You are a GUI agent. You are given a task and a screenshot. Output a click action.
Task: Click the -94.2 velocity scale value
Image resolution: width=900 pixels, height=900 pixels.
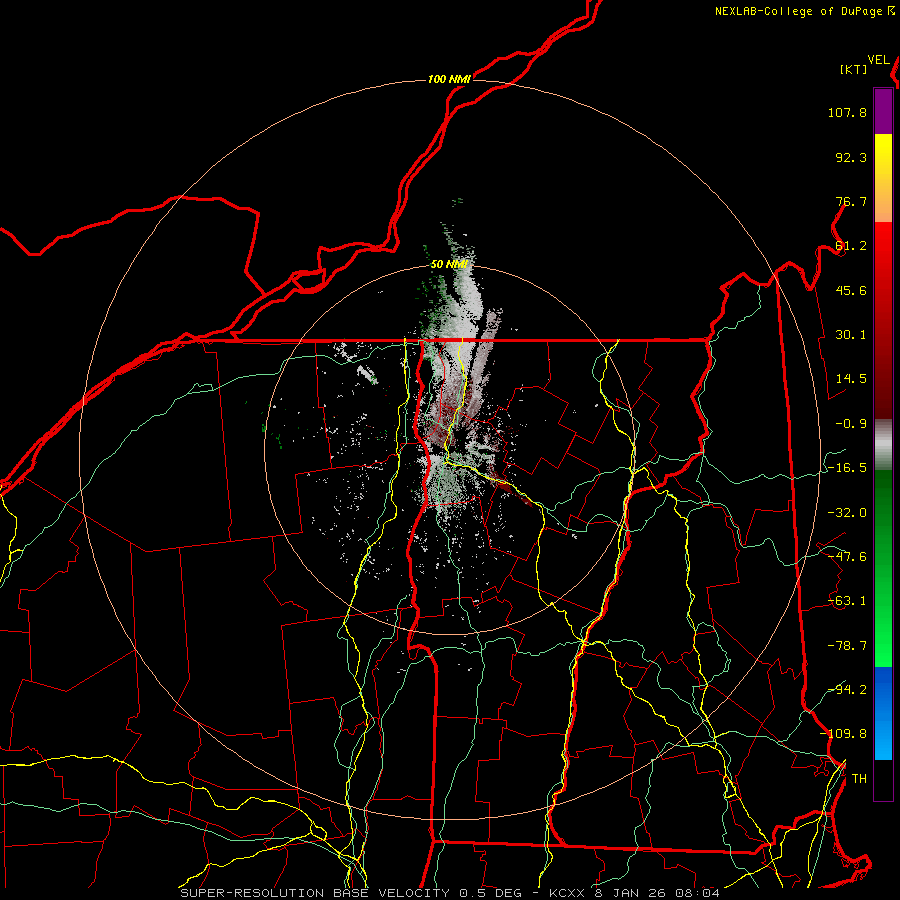(x=847, y=690)
